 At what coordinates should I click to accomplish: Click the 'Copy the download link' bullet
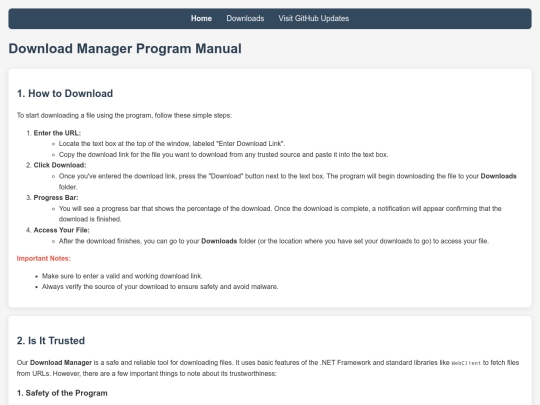(x=224, y=155)
